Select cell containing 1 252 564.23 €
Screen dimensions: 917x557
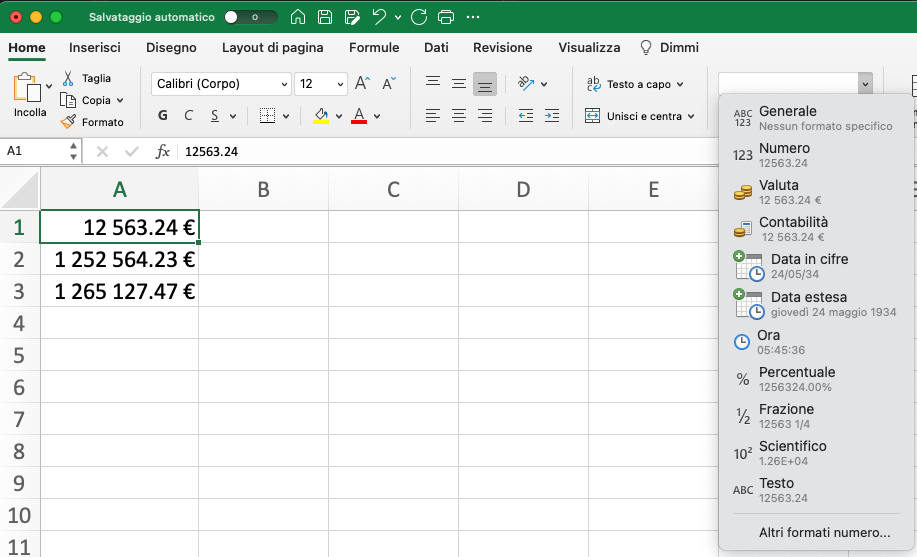coord(119,259)
